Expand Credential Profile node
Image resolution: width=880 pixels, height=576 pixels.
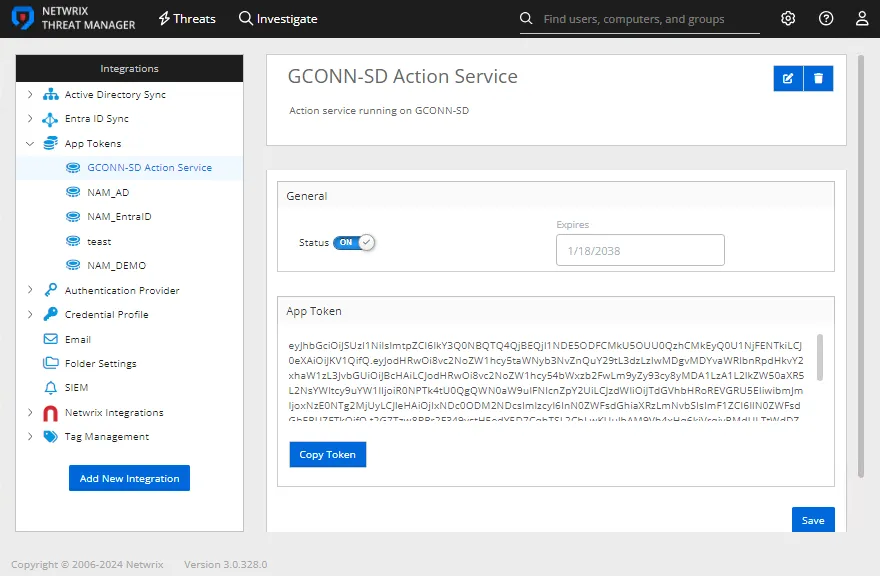[30, 314]
